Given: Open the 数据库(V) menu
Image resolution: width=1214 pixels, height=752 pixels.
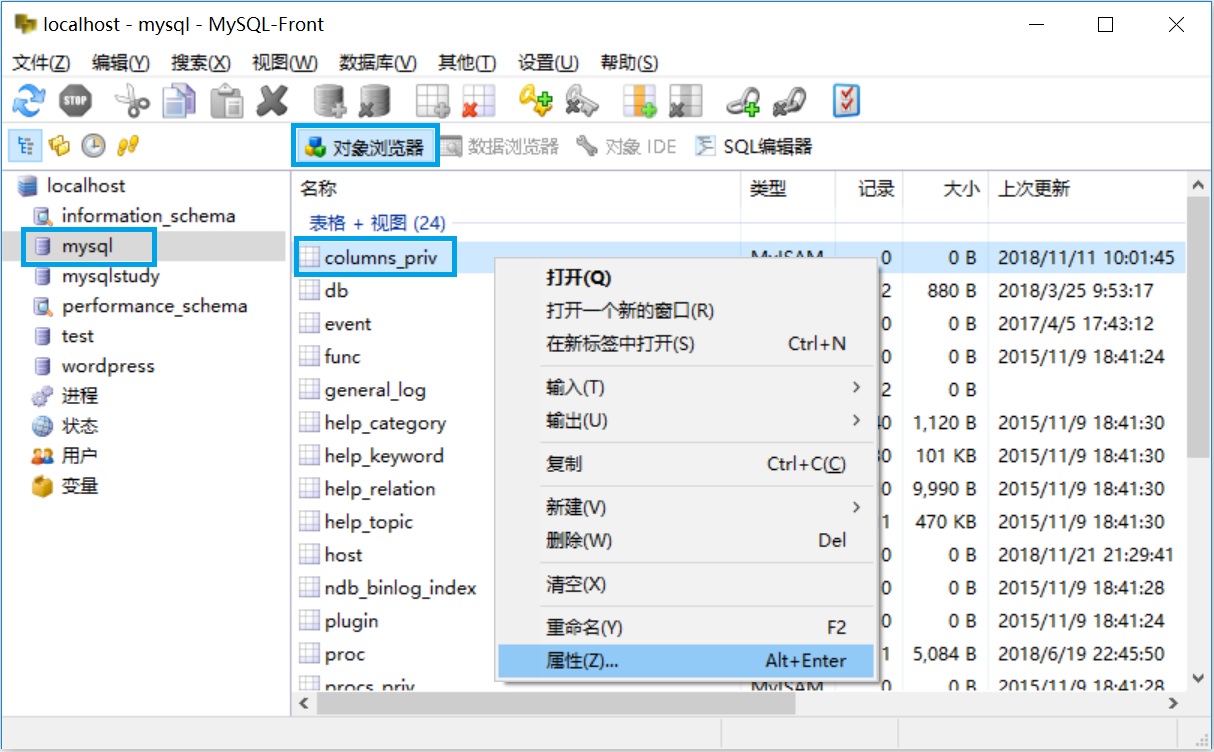Looking at the screenshot, I should tap(378, 63).
